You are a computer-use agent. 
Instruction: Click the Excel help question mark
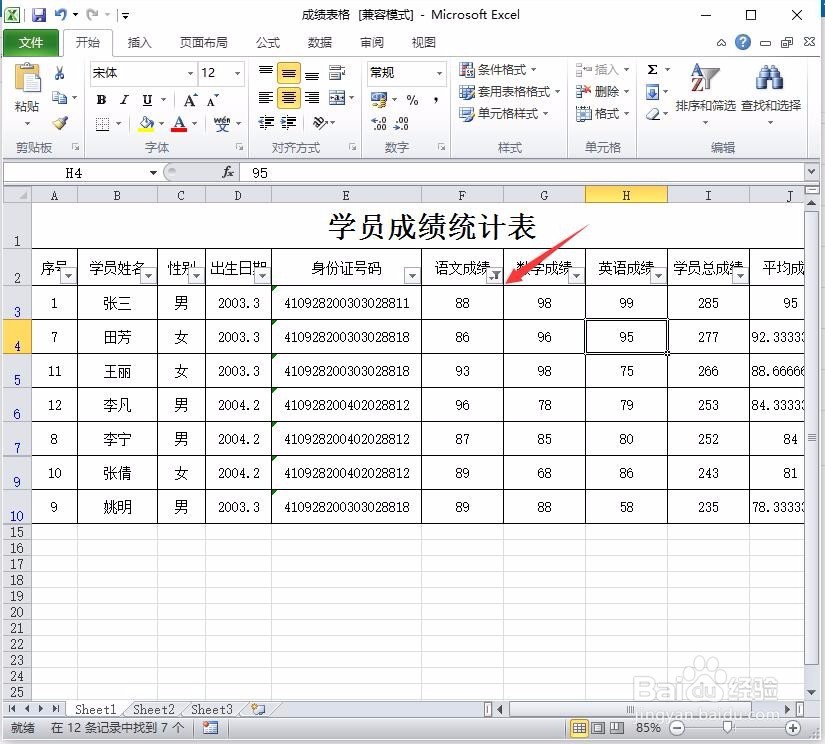(743, 42)
